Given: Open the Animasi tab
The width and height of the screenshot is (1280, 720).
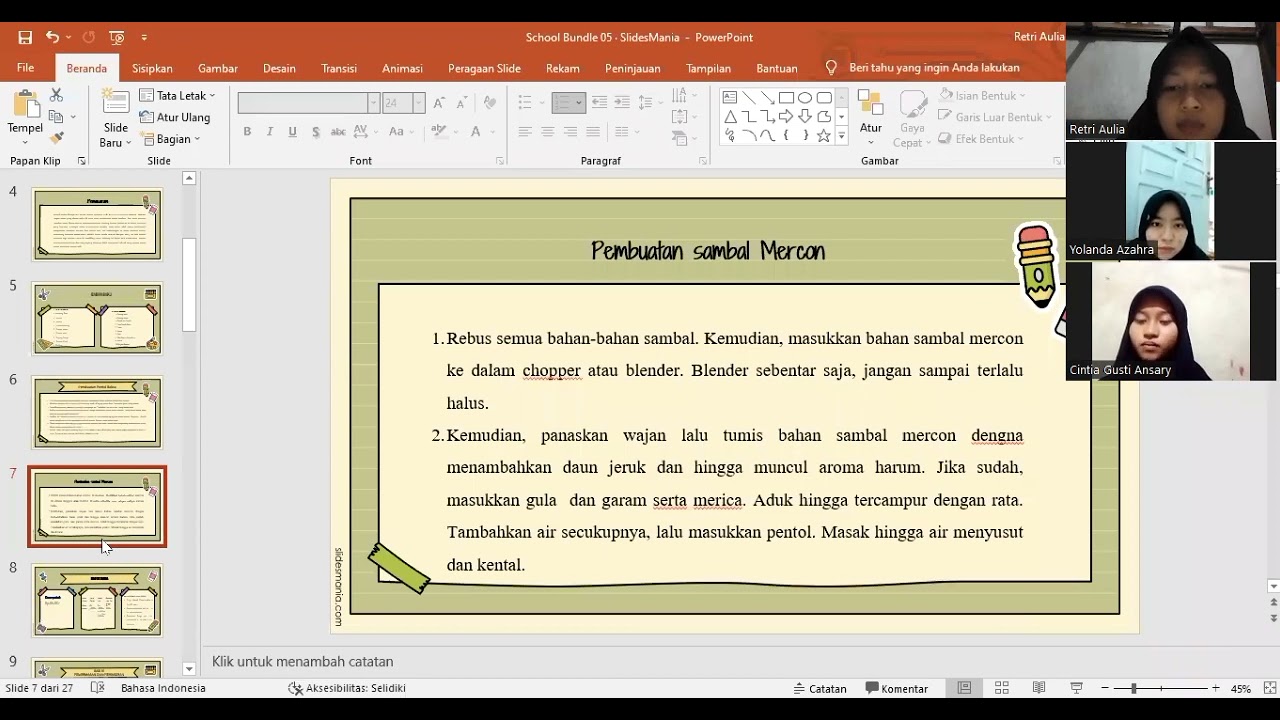Looking at the screenshot, I should (x=402, y=68).
